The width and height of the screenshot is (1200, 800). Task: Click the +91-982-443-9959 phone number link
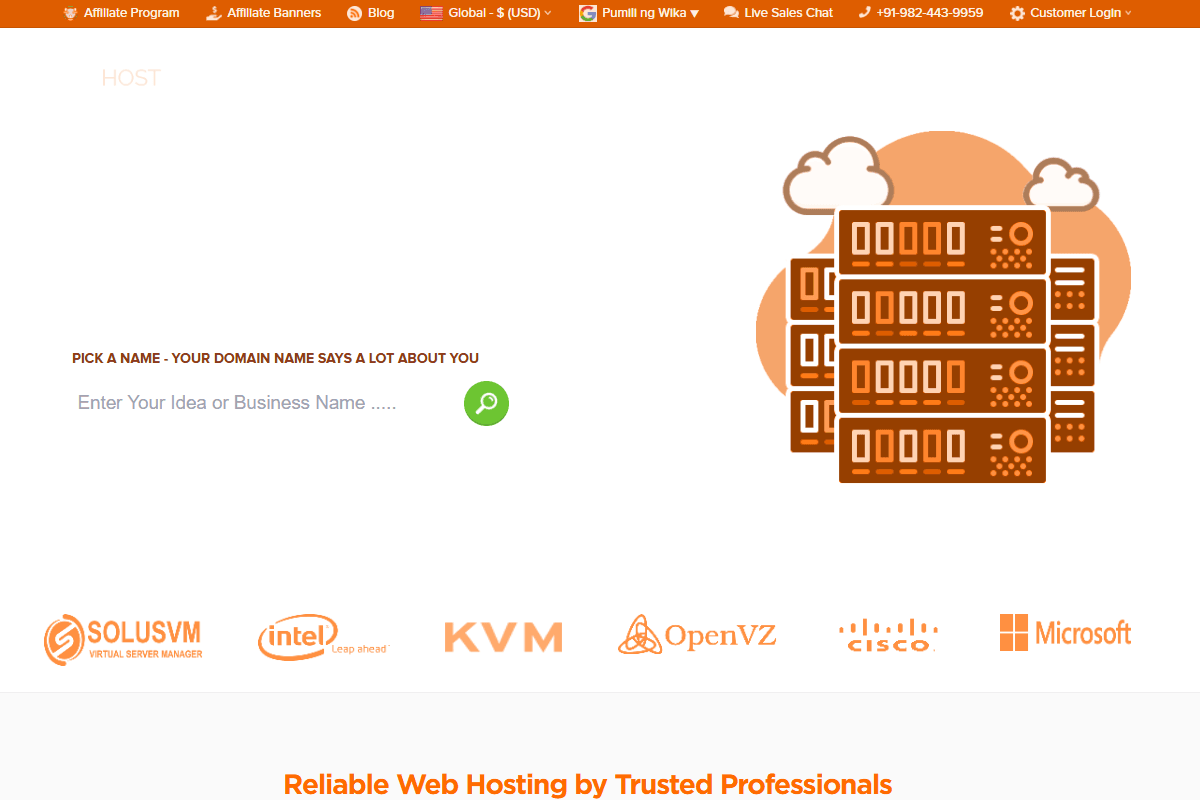point(930,13)
